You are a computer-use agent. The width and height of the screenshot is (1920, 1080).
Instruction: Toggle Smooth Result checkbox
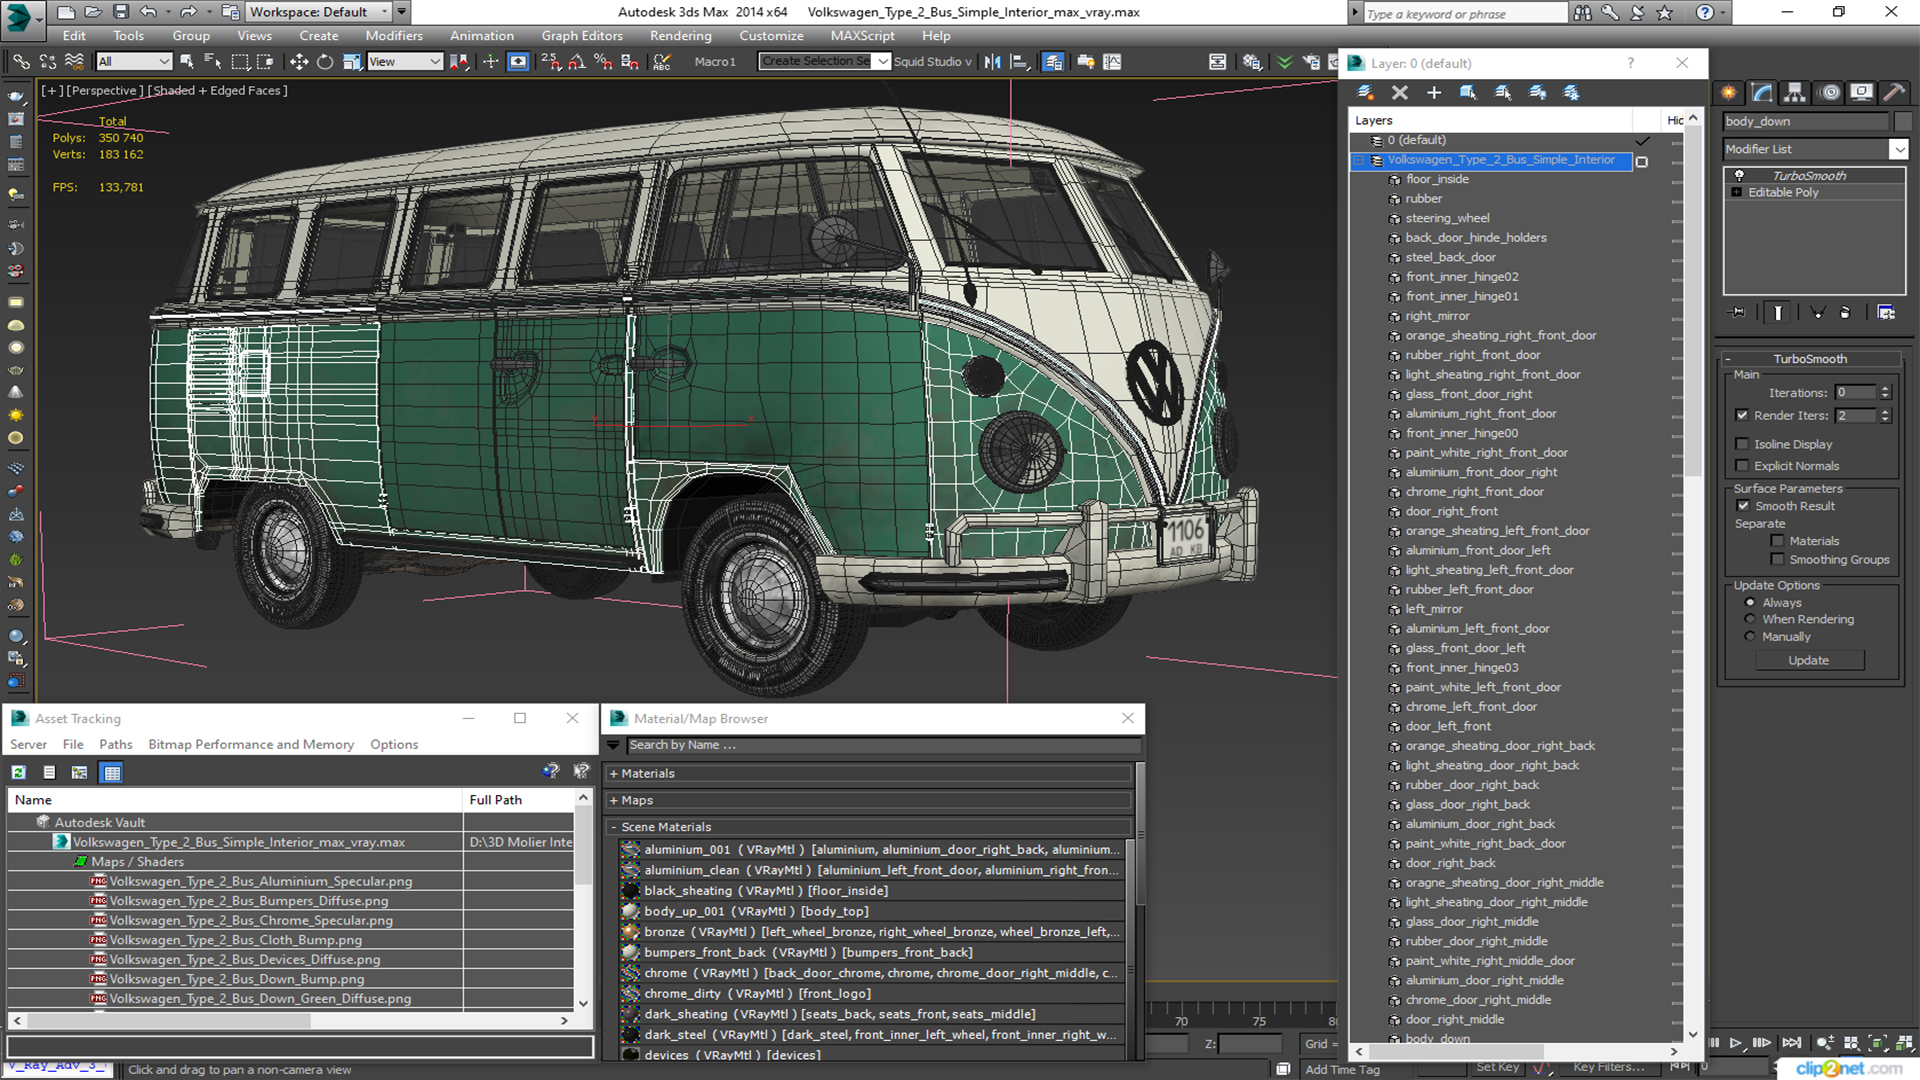pyautogui.click(x=1743, y=506)
